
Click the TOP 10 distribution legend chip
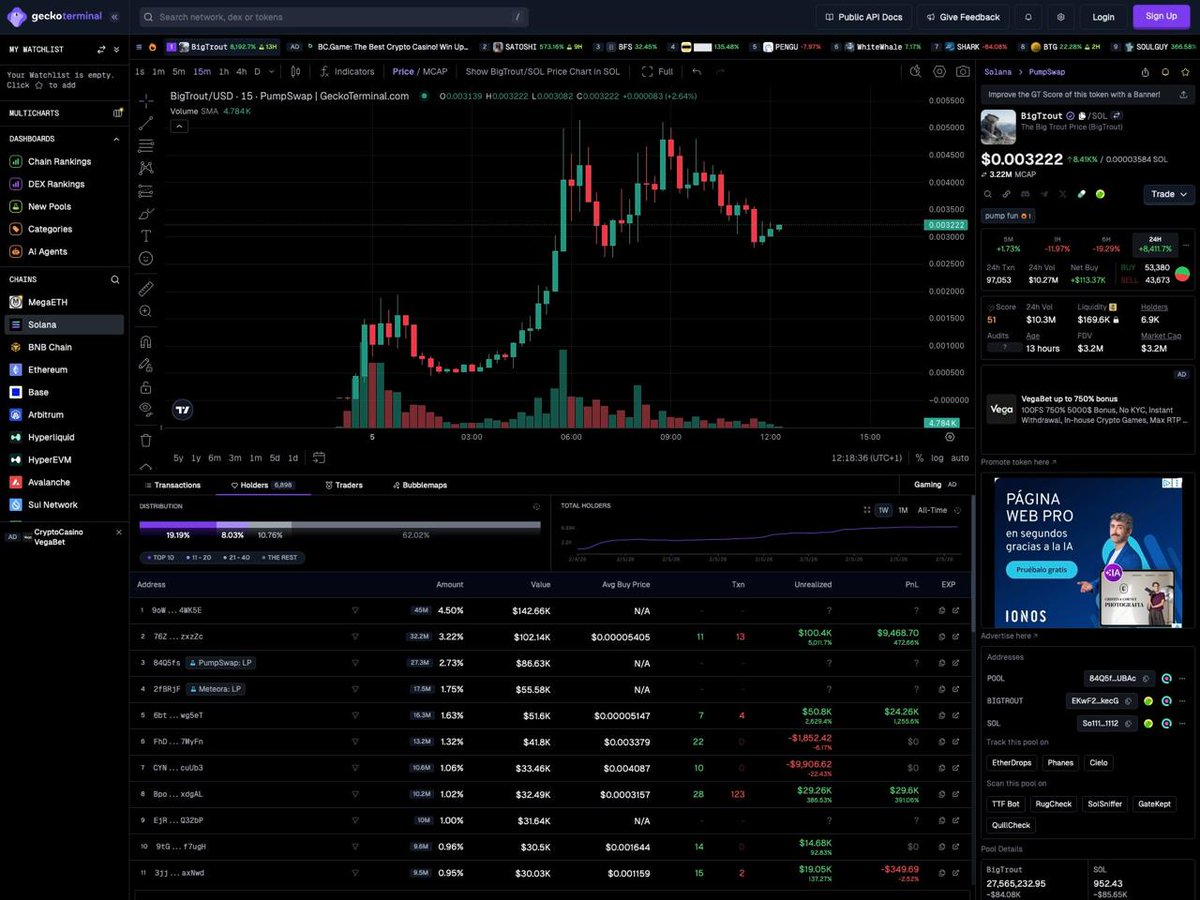tap(160, 557)
